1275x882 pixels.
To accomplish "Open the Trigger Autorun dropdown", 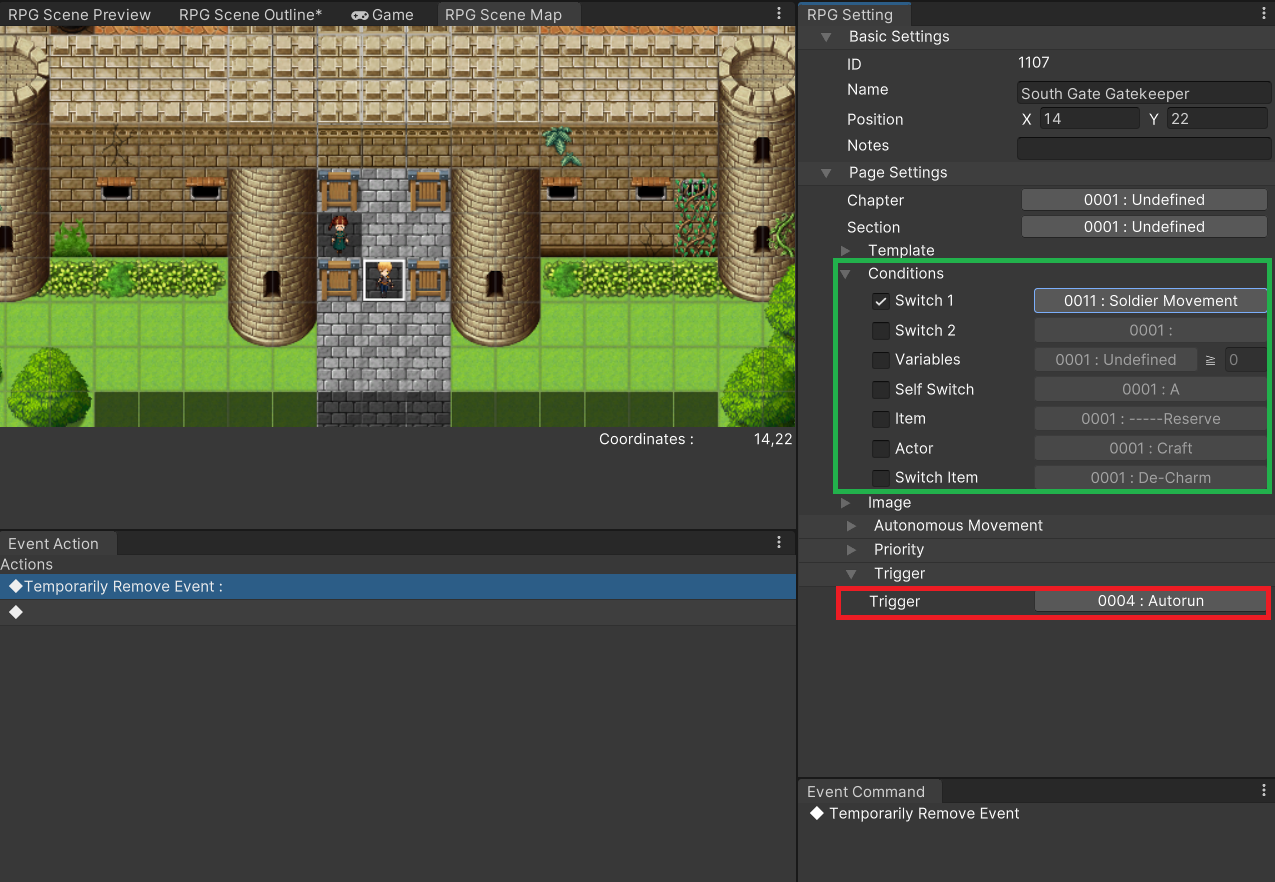I will pyautogui.click(x=1150, y=601).
